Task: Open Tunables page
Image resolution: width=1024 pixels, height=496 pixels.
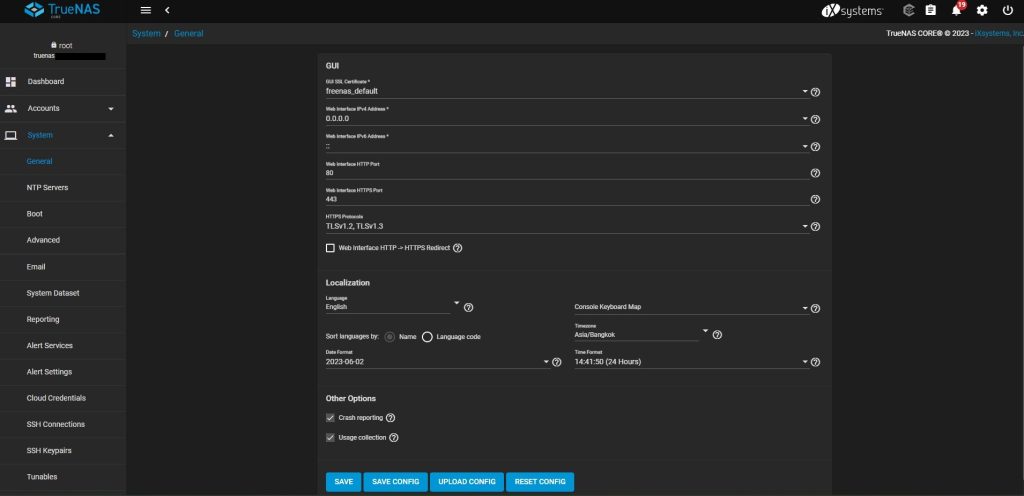Action: click(42, 476)
